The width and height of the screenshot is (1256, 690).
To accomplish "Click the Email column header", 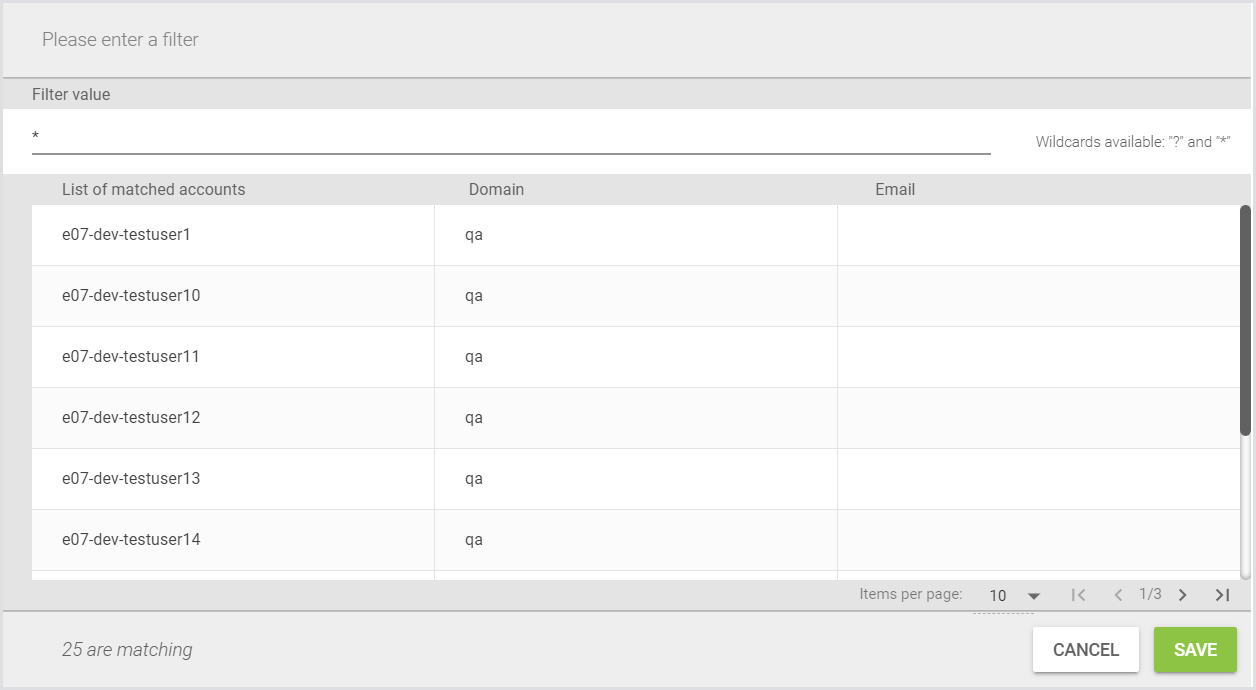I will pos(895,189).
